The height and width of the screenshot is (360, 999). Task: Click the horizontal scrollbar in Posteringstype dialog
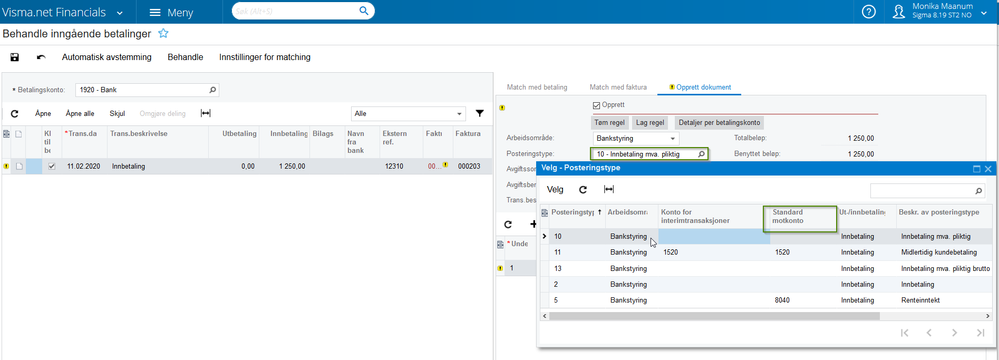pos(714,316)
